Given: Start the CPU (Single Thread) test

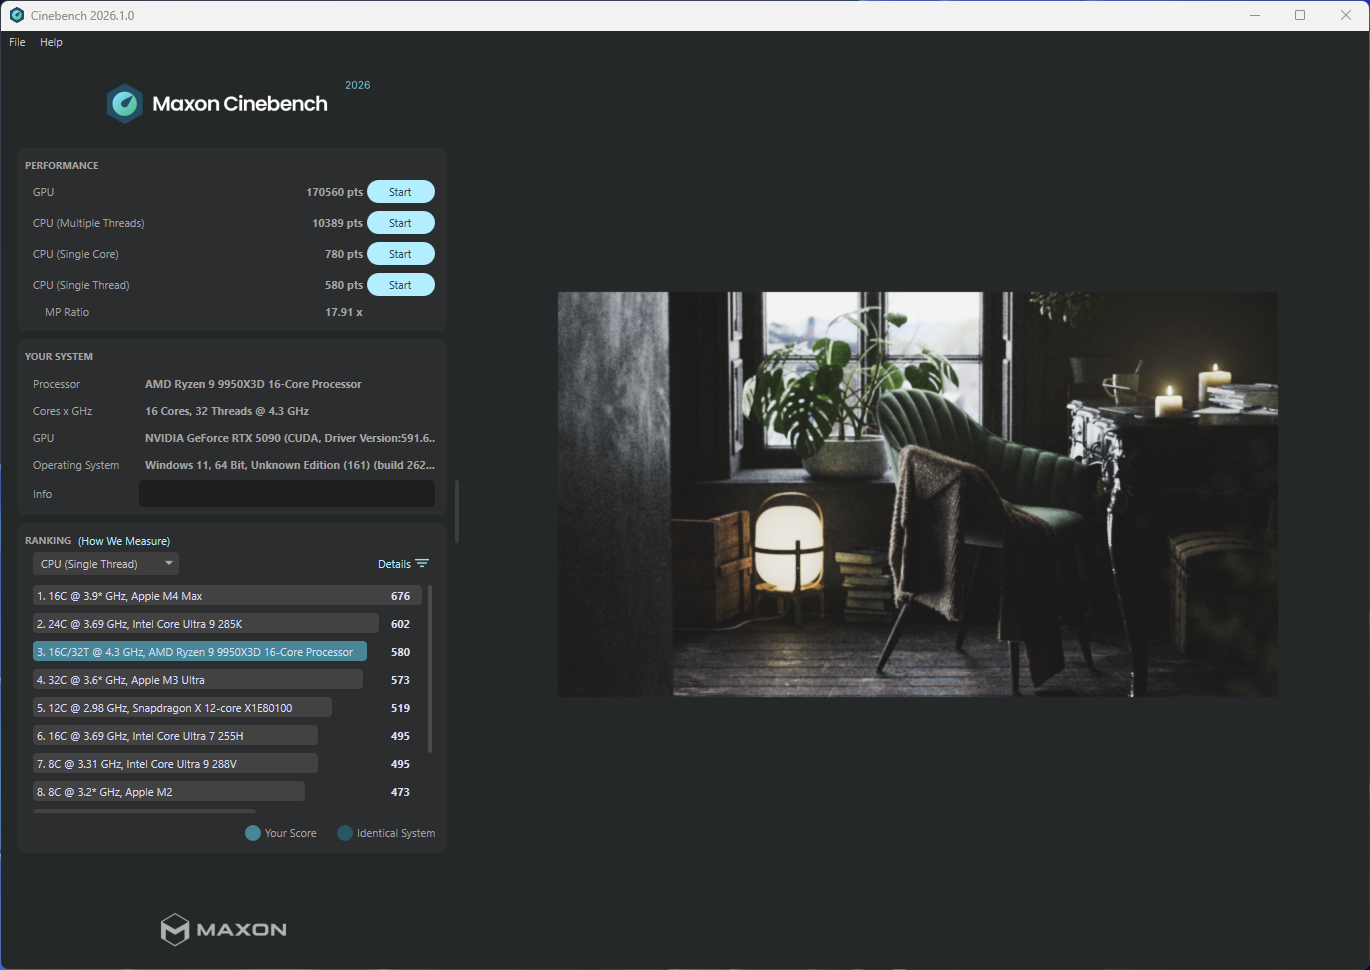Looking at the screenshot, I should (400, 285).
